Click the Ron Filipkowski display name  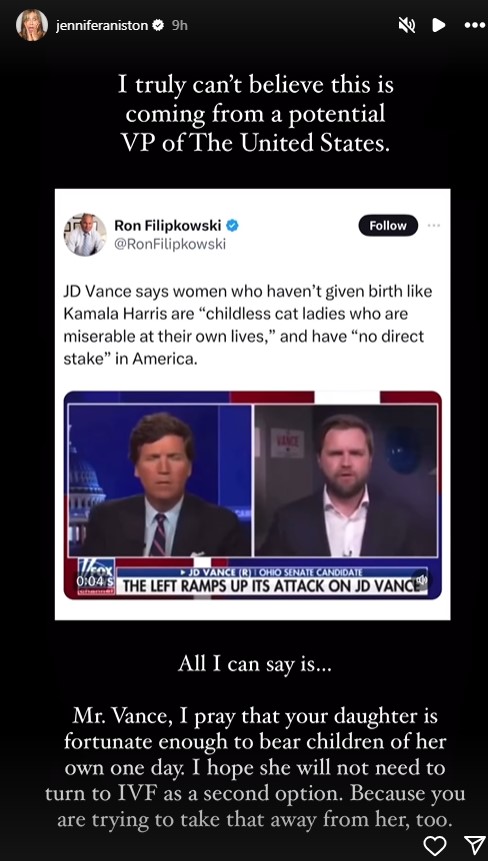[167, 225]
